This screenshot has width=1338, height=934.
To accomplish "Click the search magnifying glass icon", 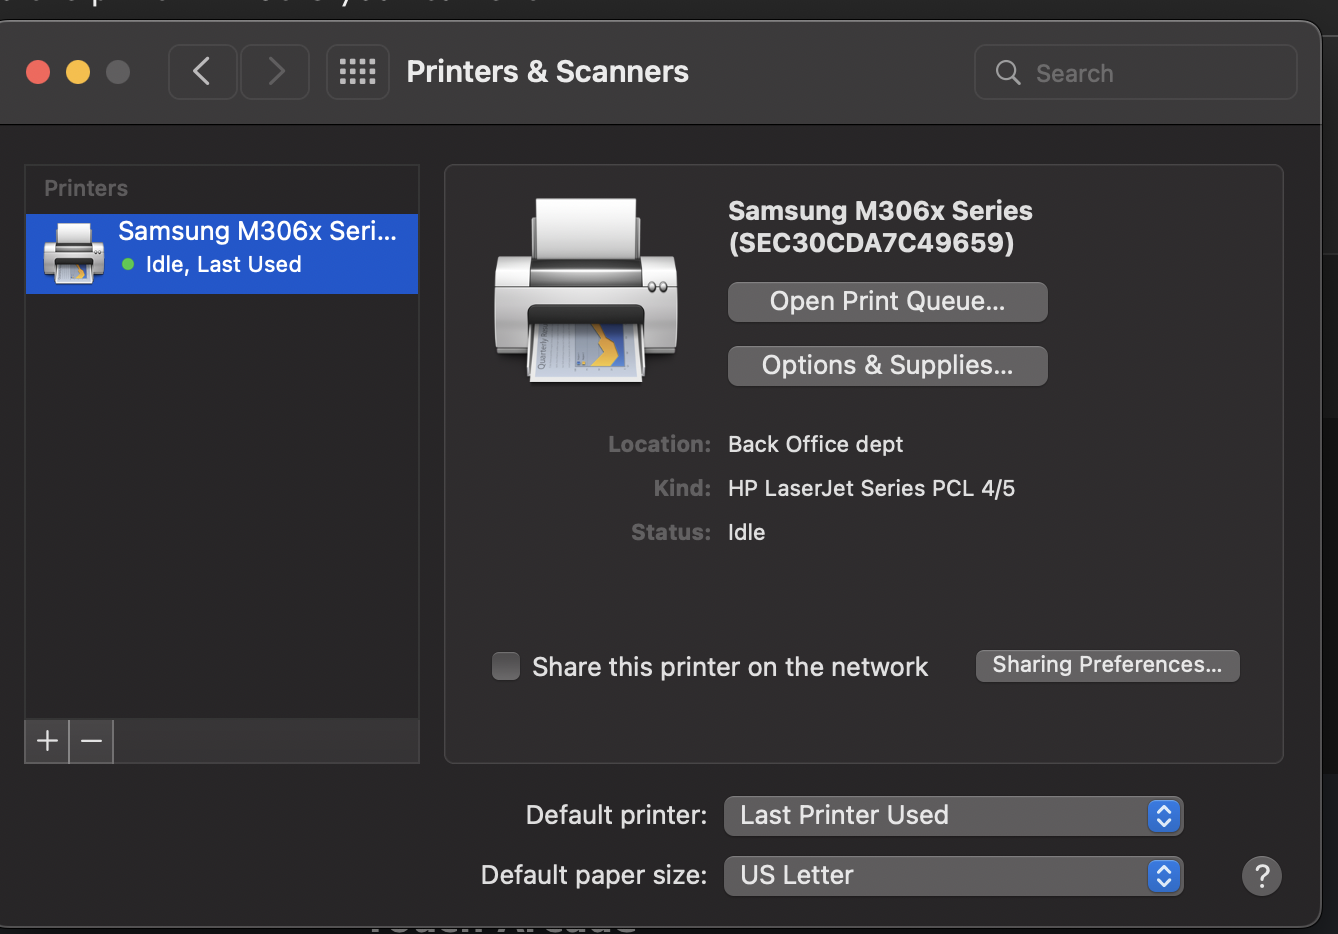I will [x=1008, y=73].
